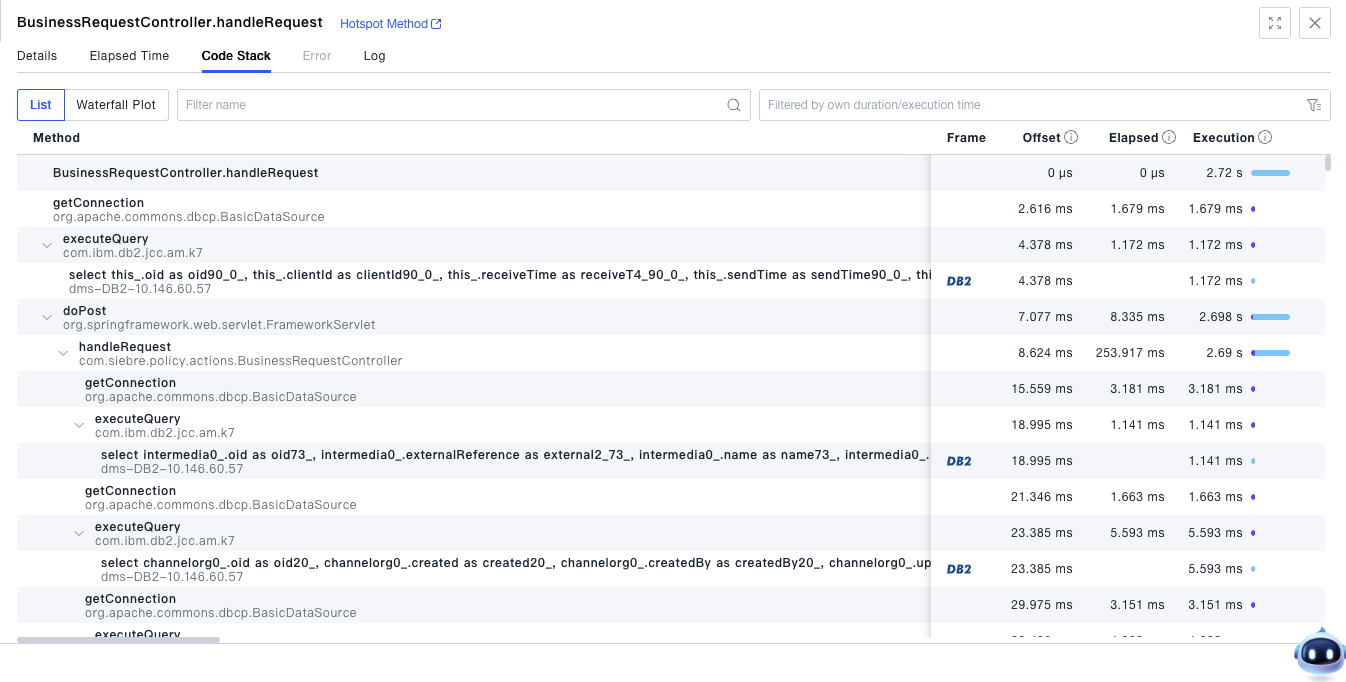Click the Offset column info icon
This screenshot has height=682, width=1346.
tap(1071, 138)
